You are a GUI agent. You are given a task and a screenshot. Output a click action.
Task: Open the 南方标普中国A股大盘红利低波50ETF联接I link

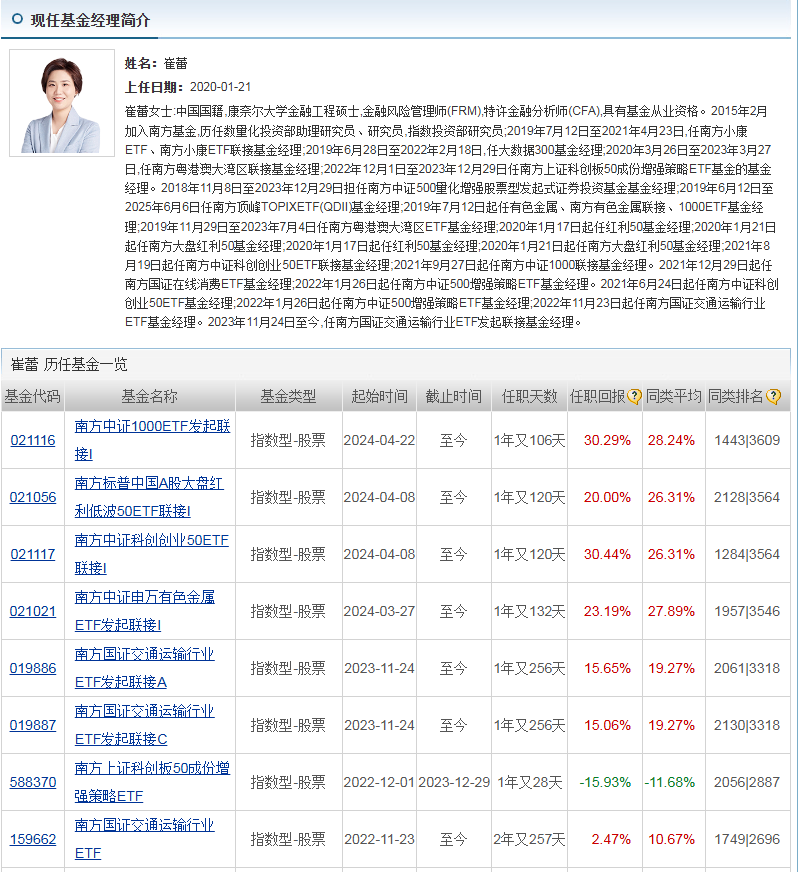pos(149,497)
